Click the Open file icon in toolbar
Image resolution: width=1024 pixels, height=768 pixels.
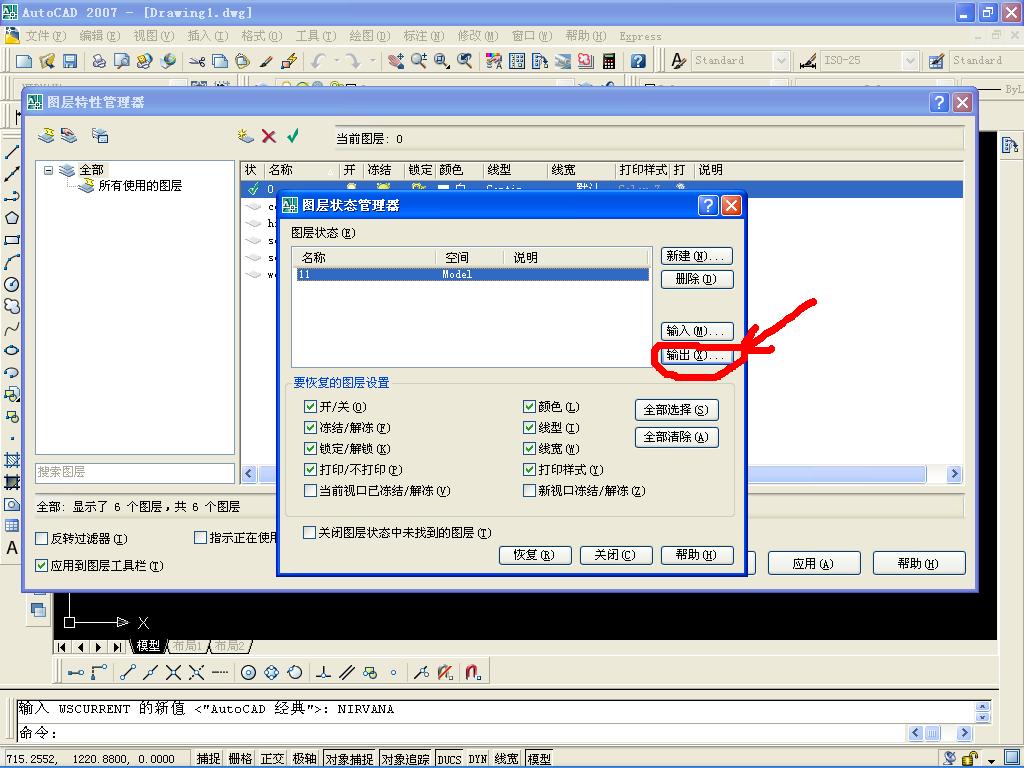point(47,61)
